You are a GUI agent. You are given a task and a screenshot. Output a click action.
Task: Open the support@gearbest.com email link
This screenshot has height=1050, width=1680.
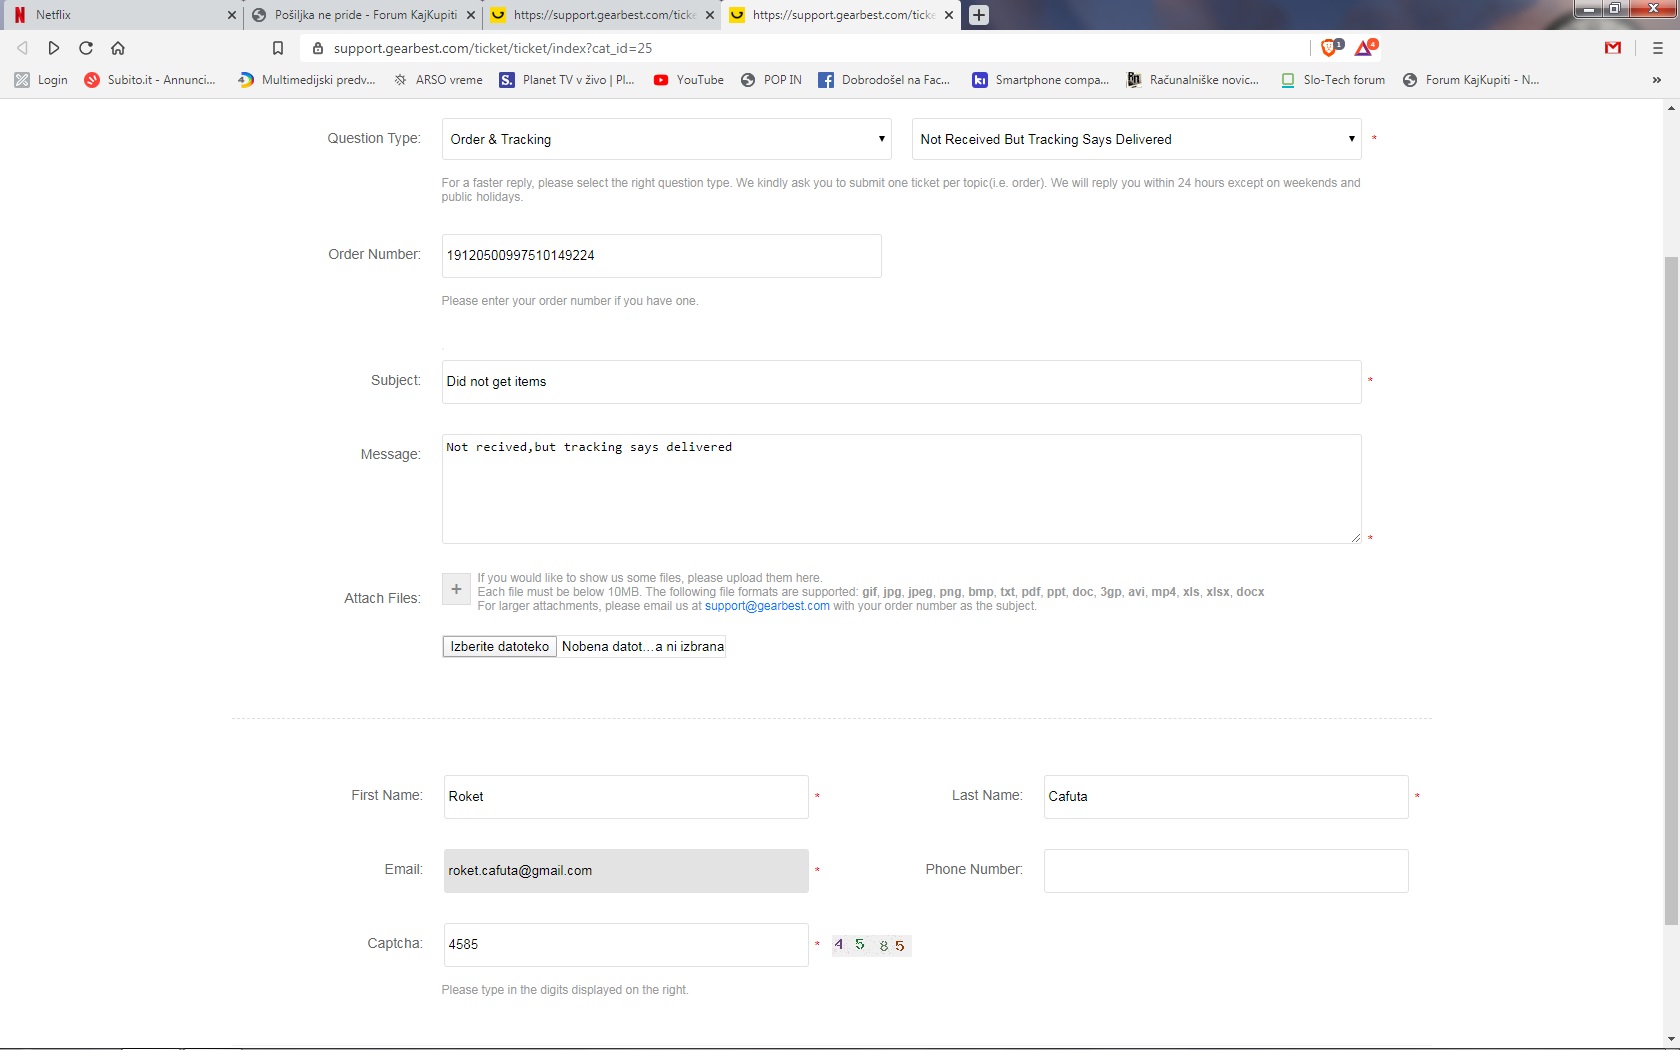coord(767,606)
